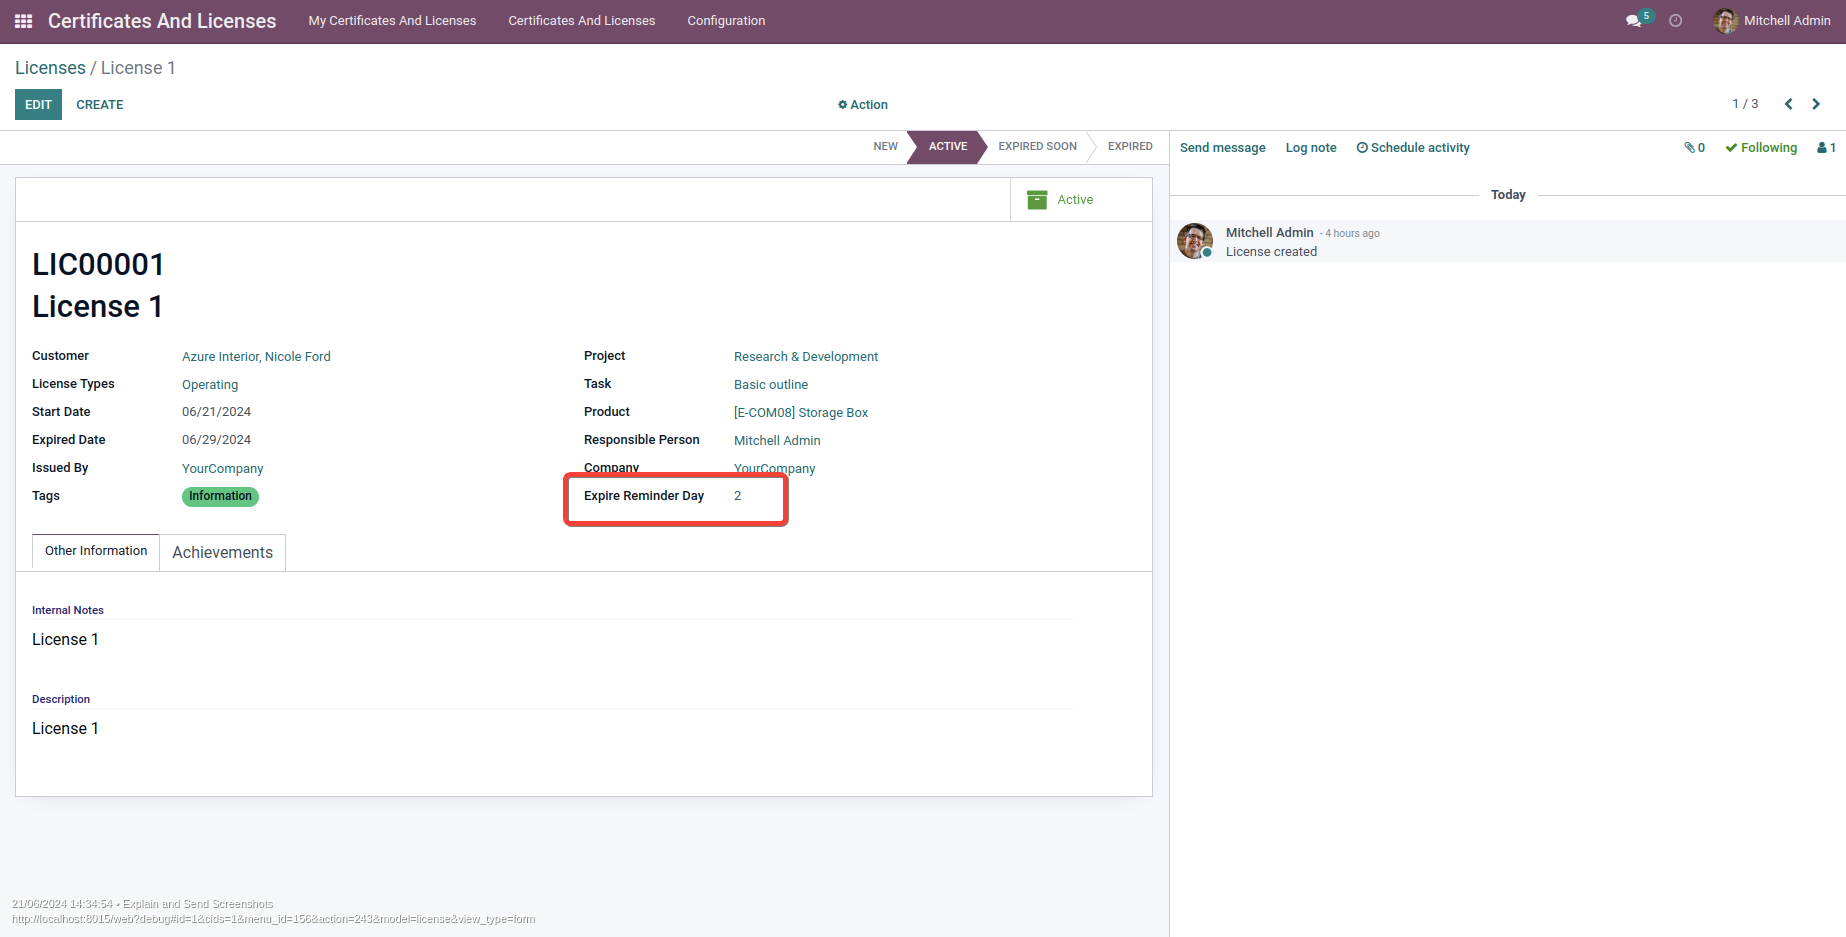Click Certificates And Licenses app title
Viewport: 1846px width, 937px height.
(162, 21)
